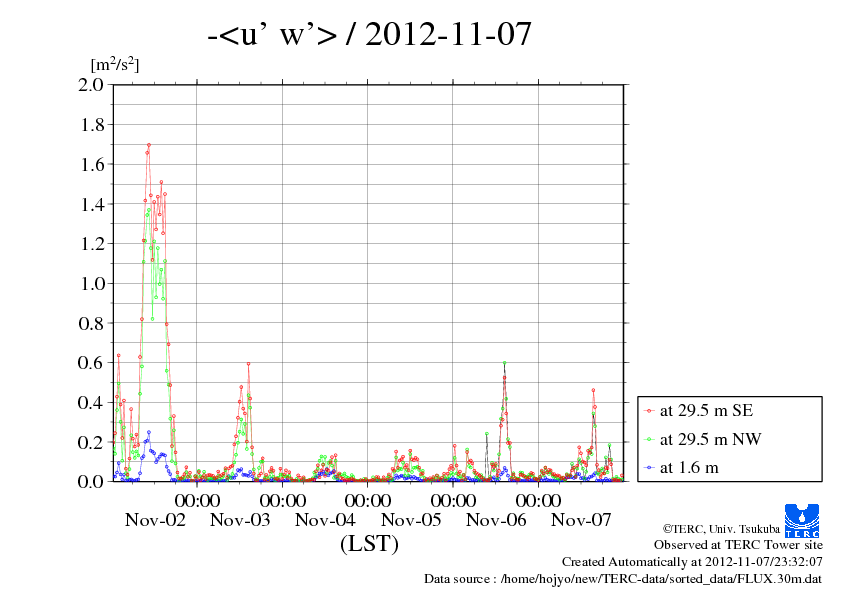Click the Nov-05 date label
842x595 pixels.
point(411,520)
